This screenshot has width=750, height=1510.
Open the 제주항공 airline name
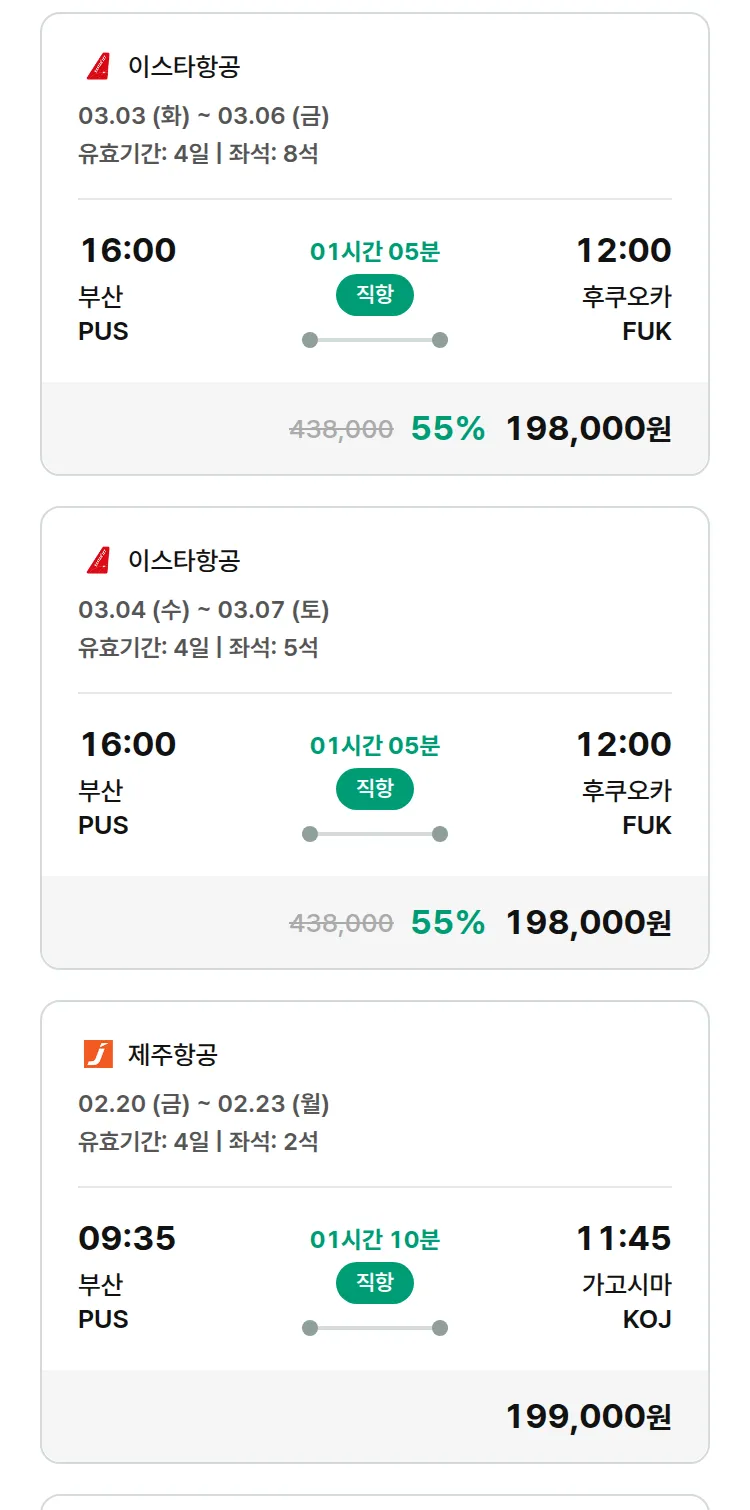pyautogui.click(x=173, y=1054)
